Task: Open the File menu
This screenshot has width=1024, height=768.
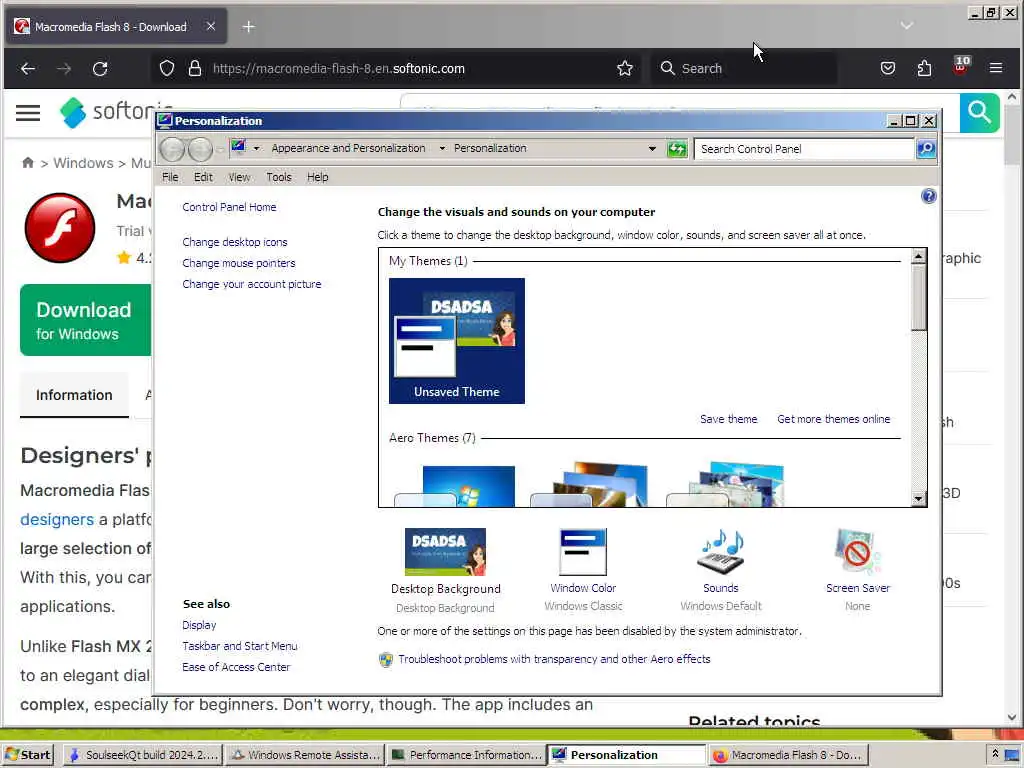Action: pyautogui.click(x=170, y=177)
